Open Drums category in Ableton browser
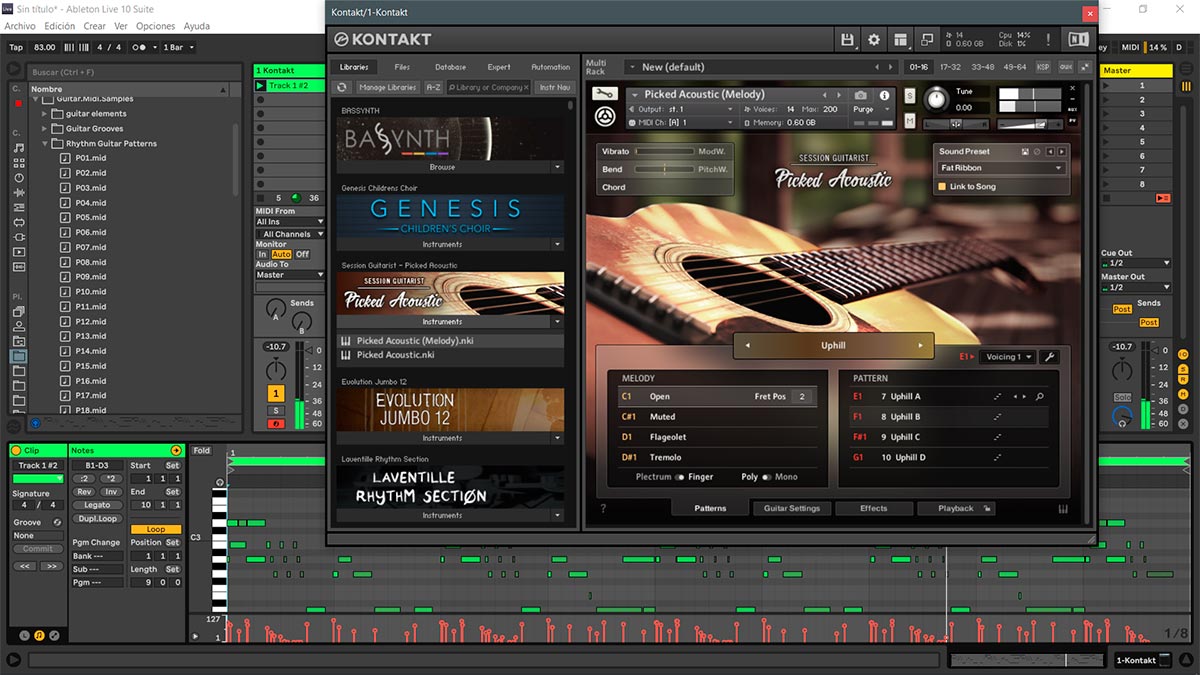Viewport: 1200px width, 675px height. (19, 163)
